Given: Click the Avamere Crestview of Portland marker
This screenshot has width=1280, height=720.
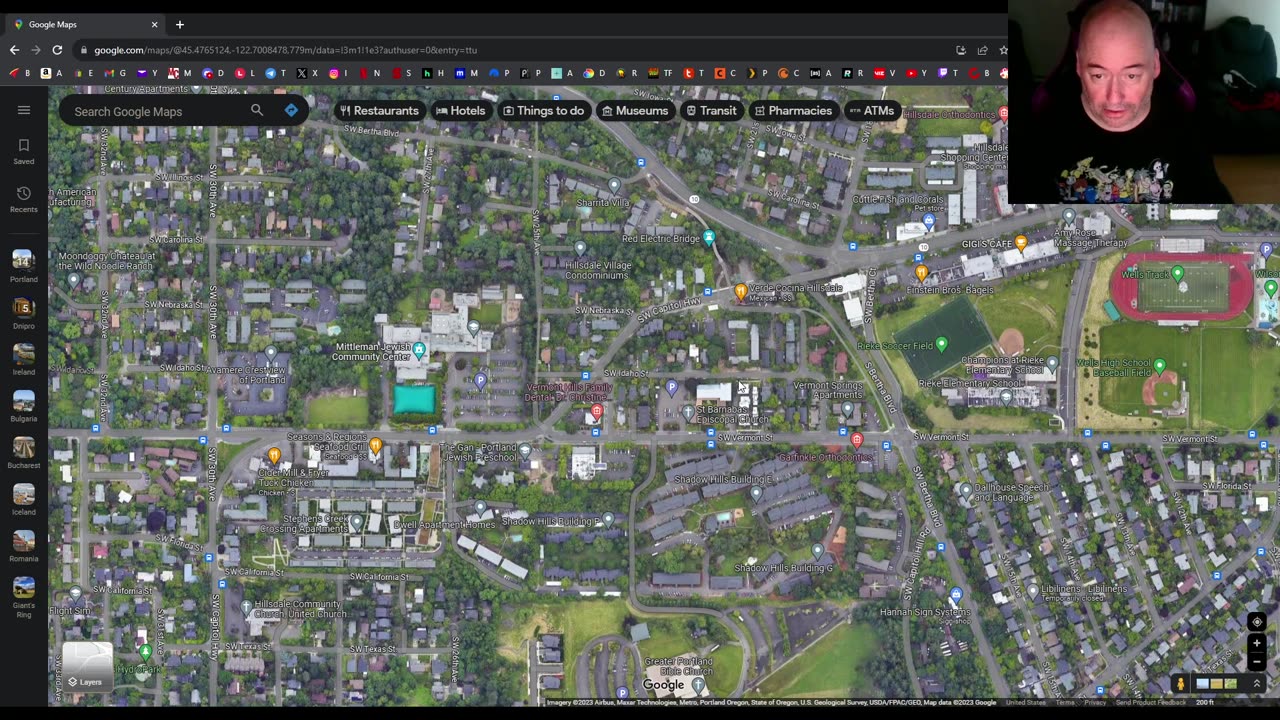Looking at the screenshot, I should [x=271, y=353].
